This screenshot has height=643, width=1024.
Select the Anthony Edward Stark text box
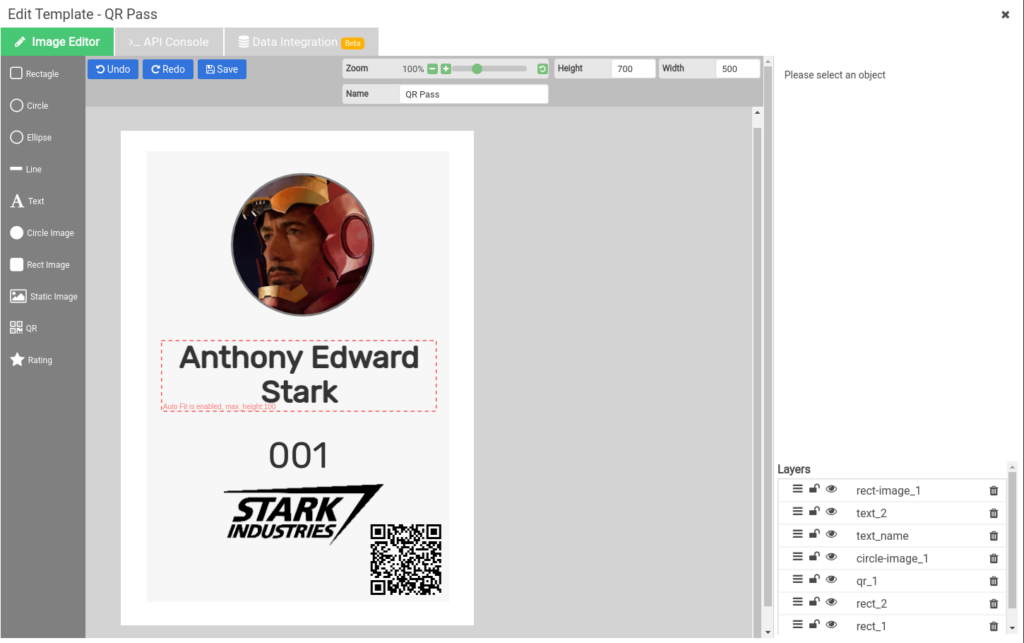pos(299,375)
